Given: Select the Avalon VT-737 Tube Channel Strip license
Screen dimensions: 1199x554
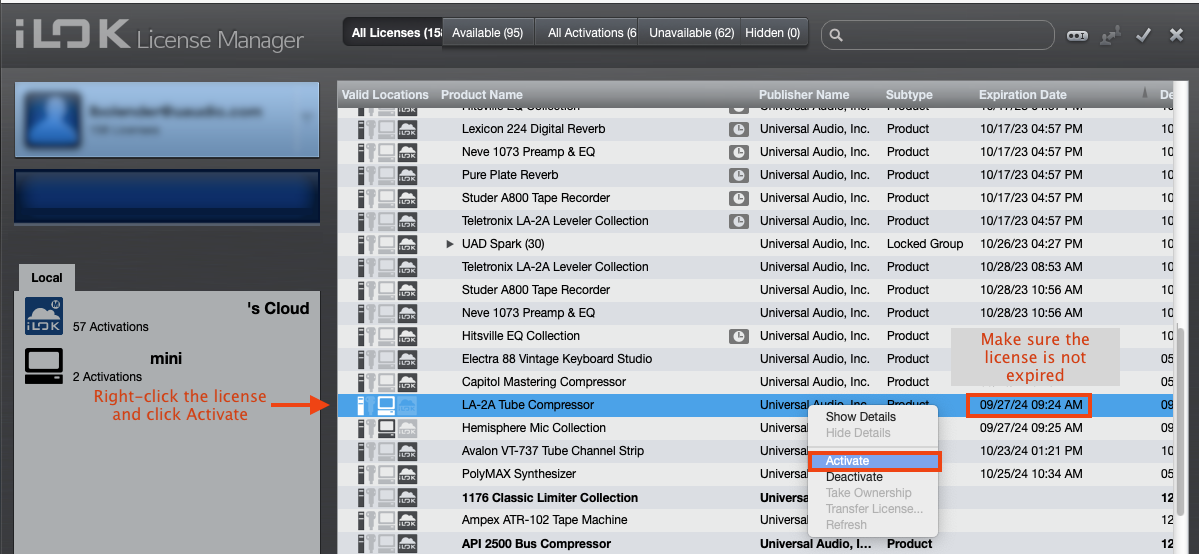Looking at the screenshot, I should pyautogui.click(x=553, y=451).
